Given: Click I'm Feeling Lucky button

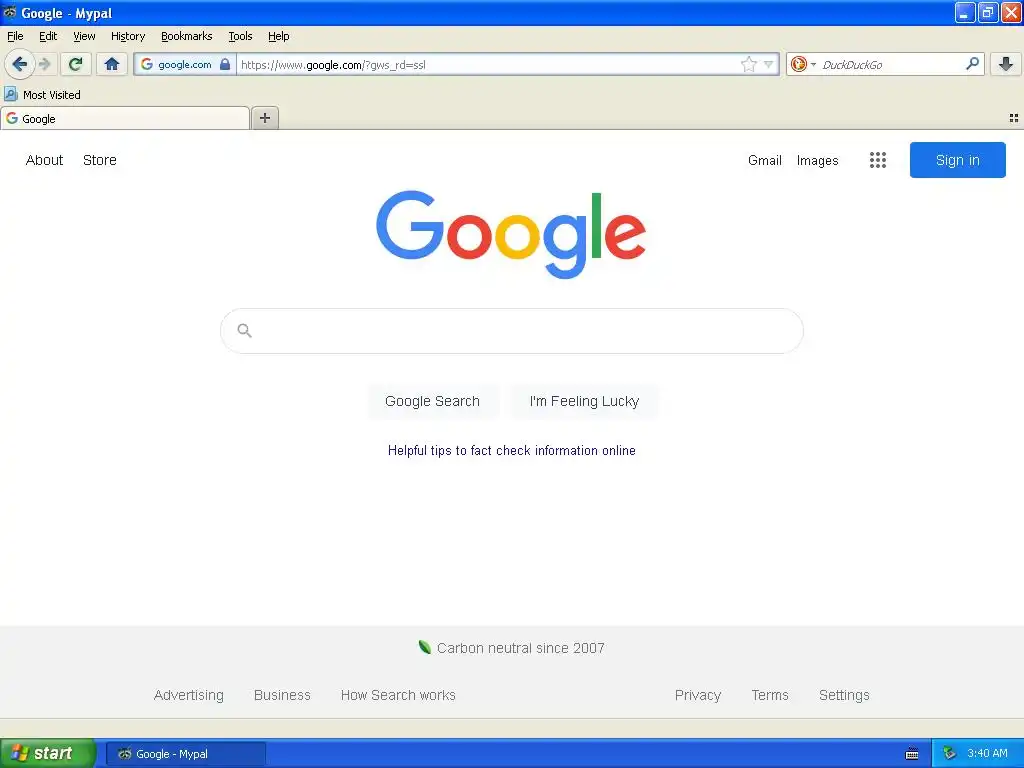Looking at the screenshot, I should pos(584,401).
